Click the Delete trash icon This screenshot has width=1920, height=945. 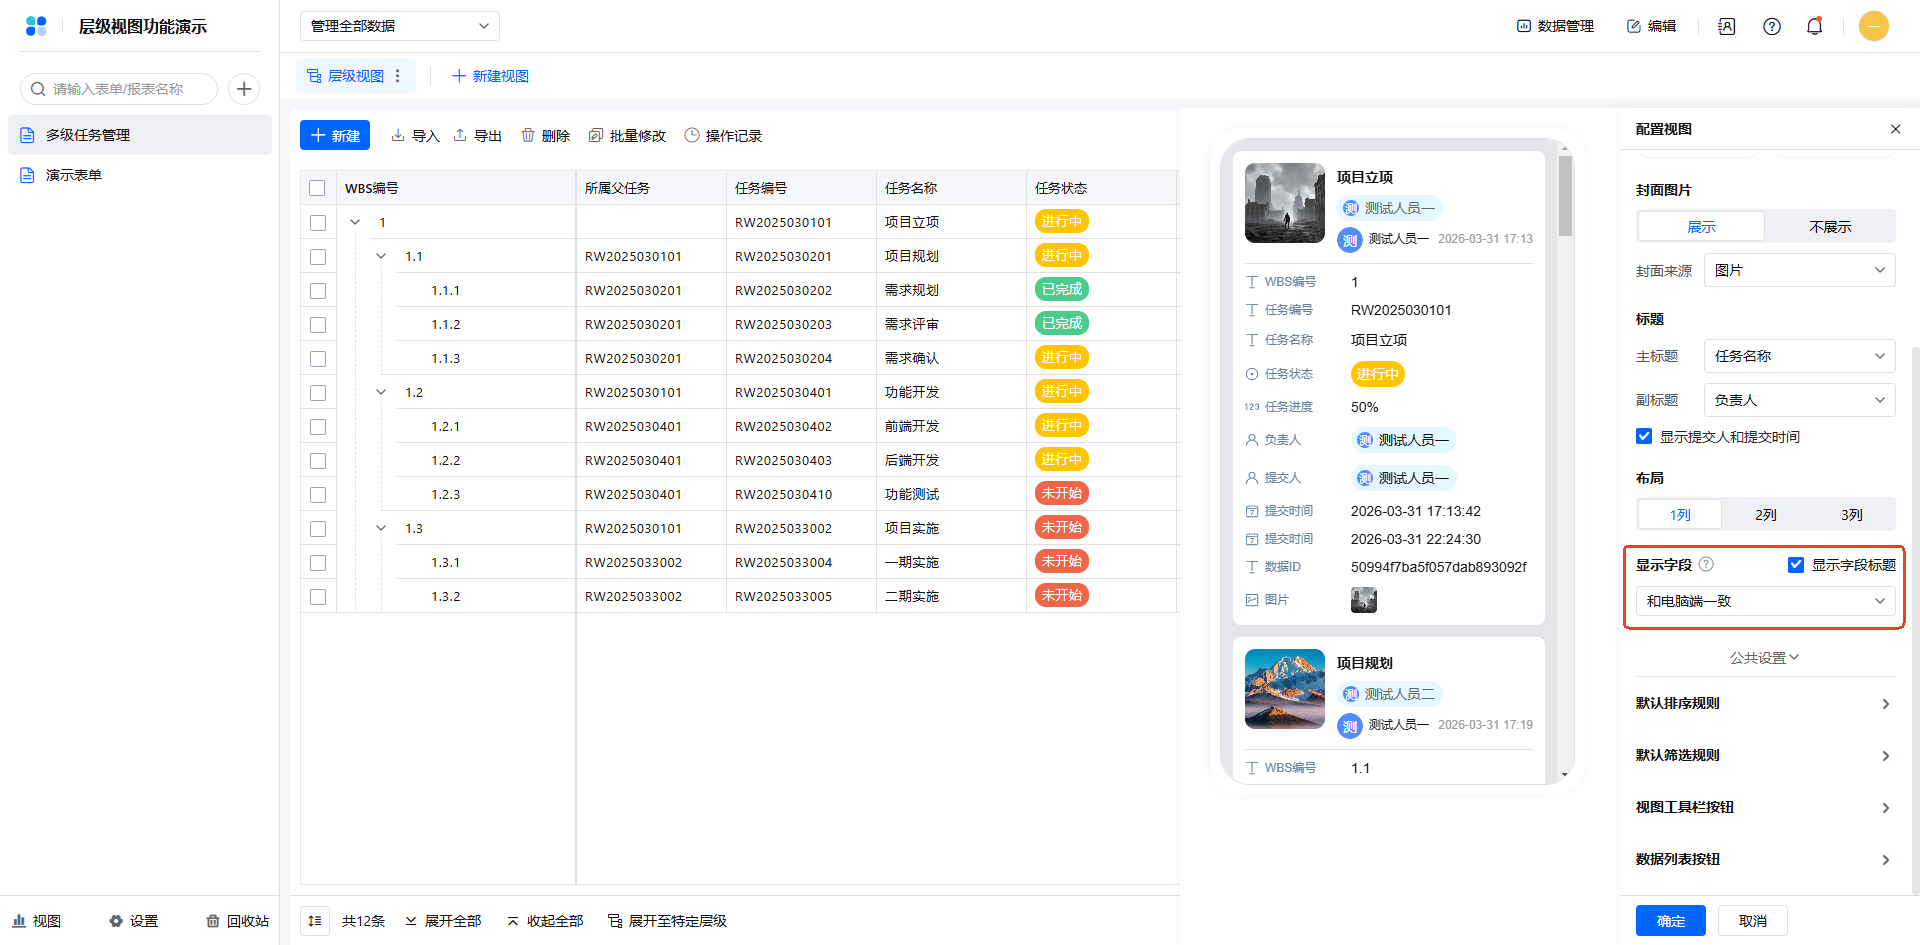pyautogui.click(x=528, y=136)
